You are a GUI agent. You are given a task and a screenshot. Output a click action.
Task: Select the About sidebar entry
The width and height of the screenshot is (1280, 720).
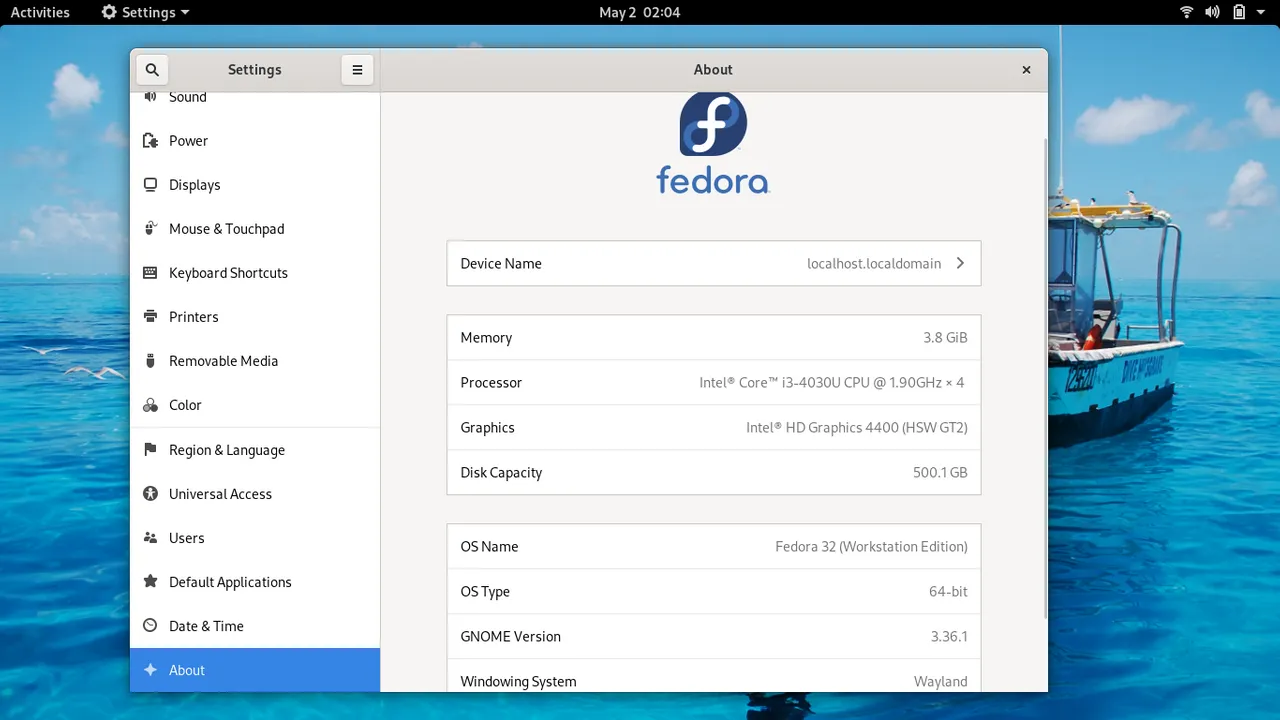[x=255, y=670]
